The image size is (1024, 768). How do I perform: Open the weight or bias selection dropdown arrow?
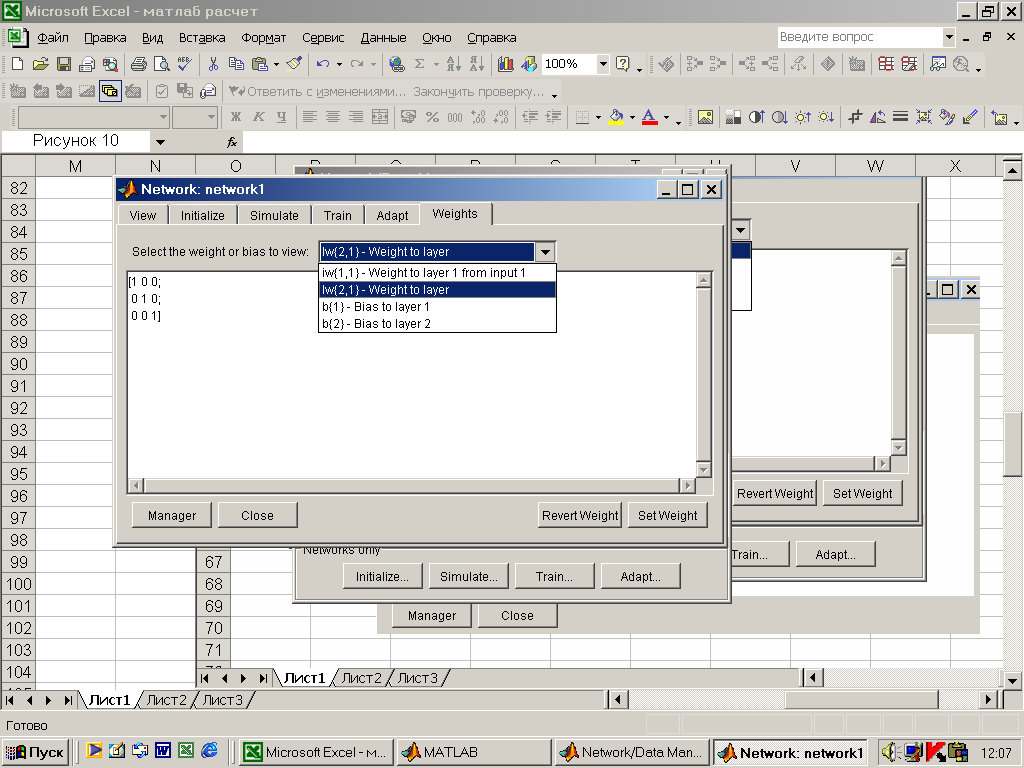pos(545,251)
